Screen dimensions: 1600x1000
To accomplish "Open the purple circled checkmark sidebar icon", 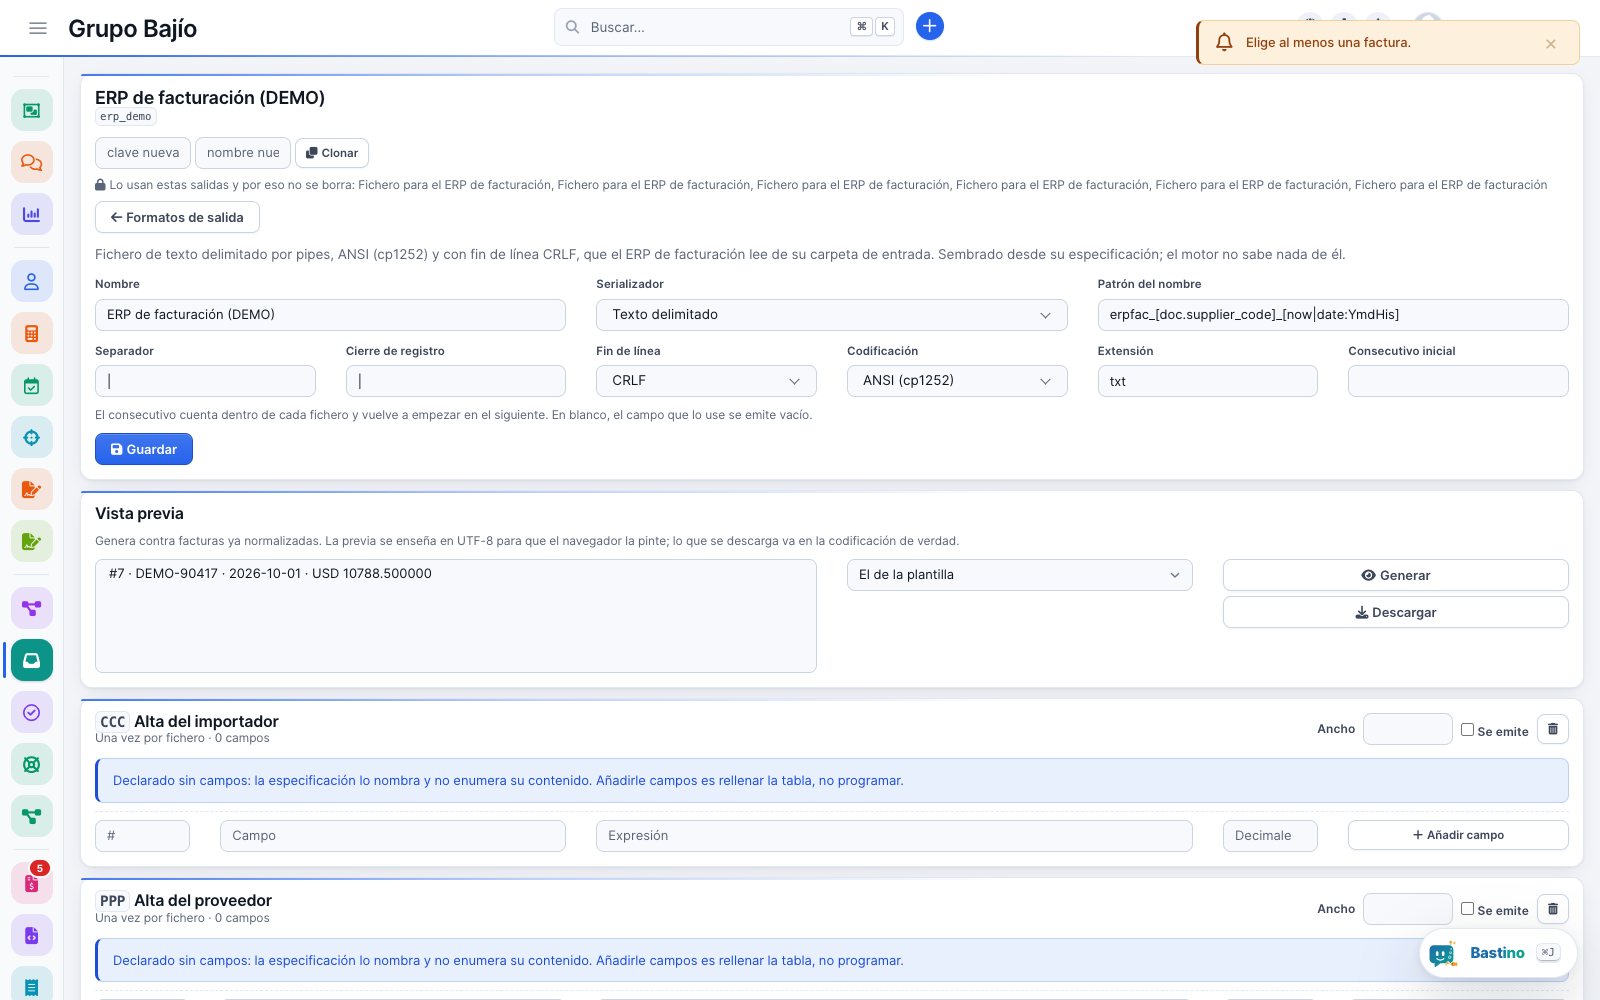I will 32,712.
